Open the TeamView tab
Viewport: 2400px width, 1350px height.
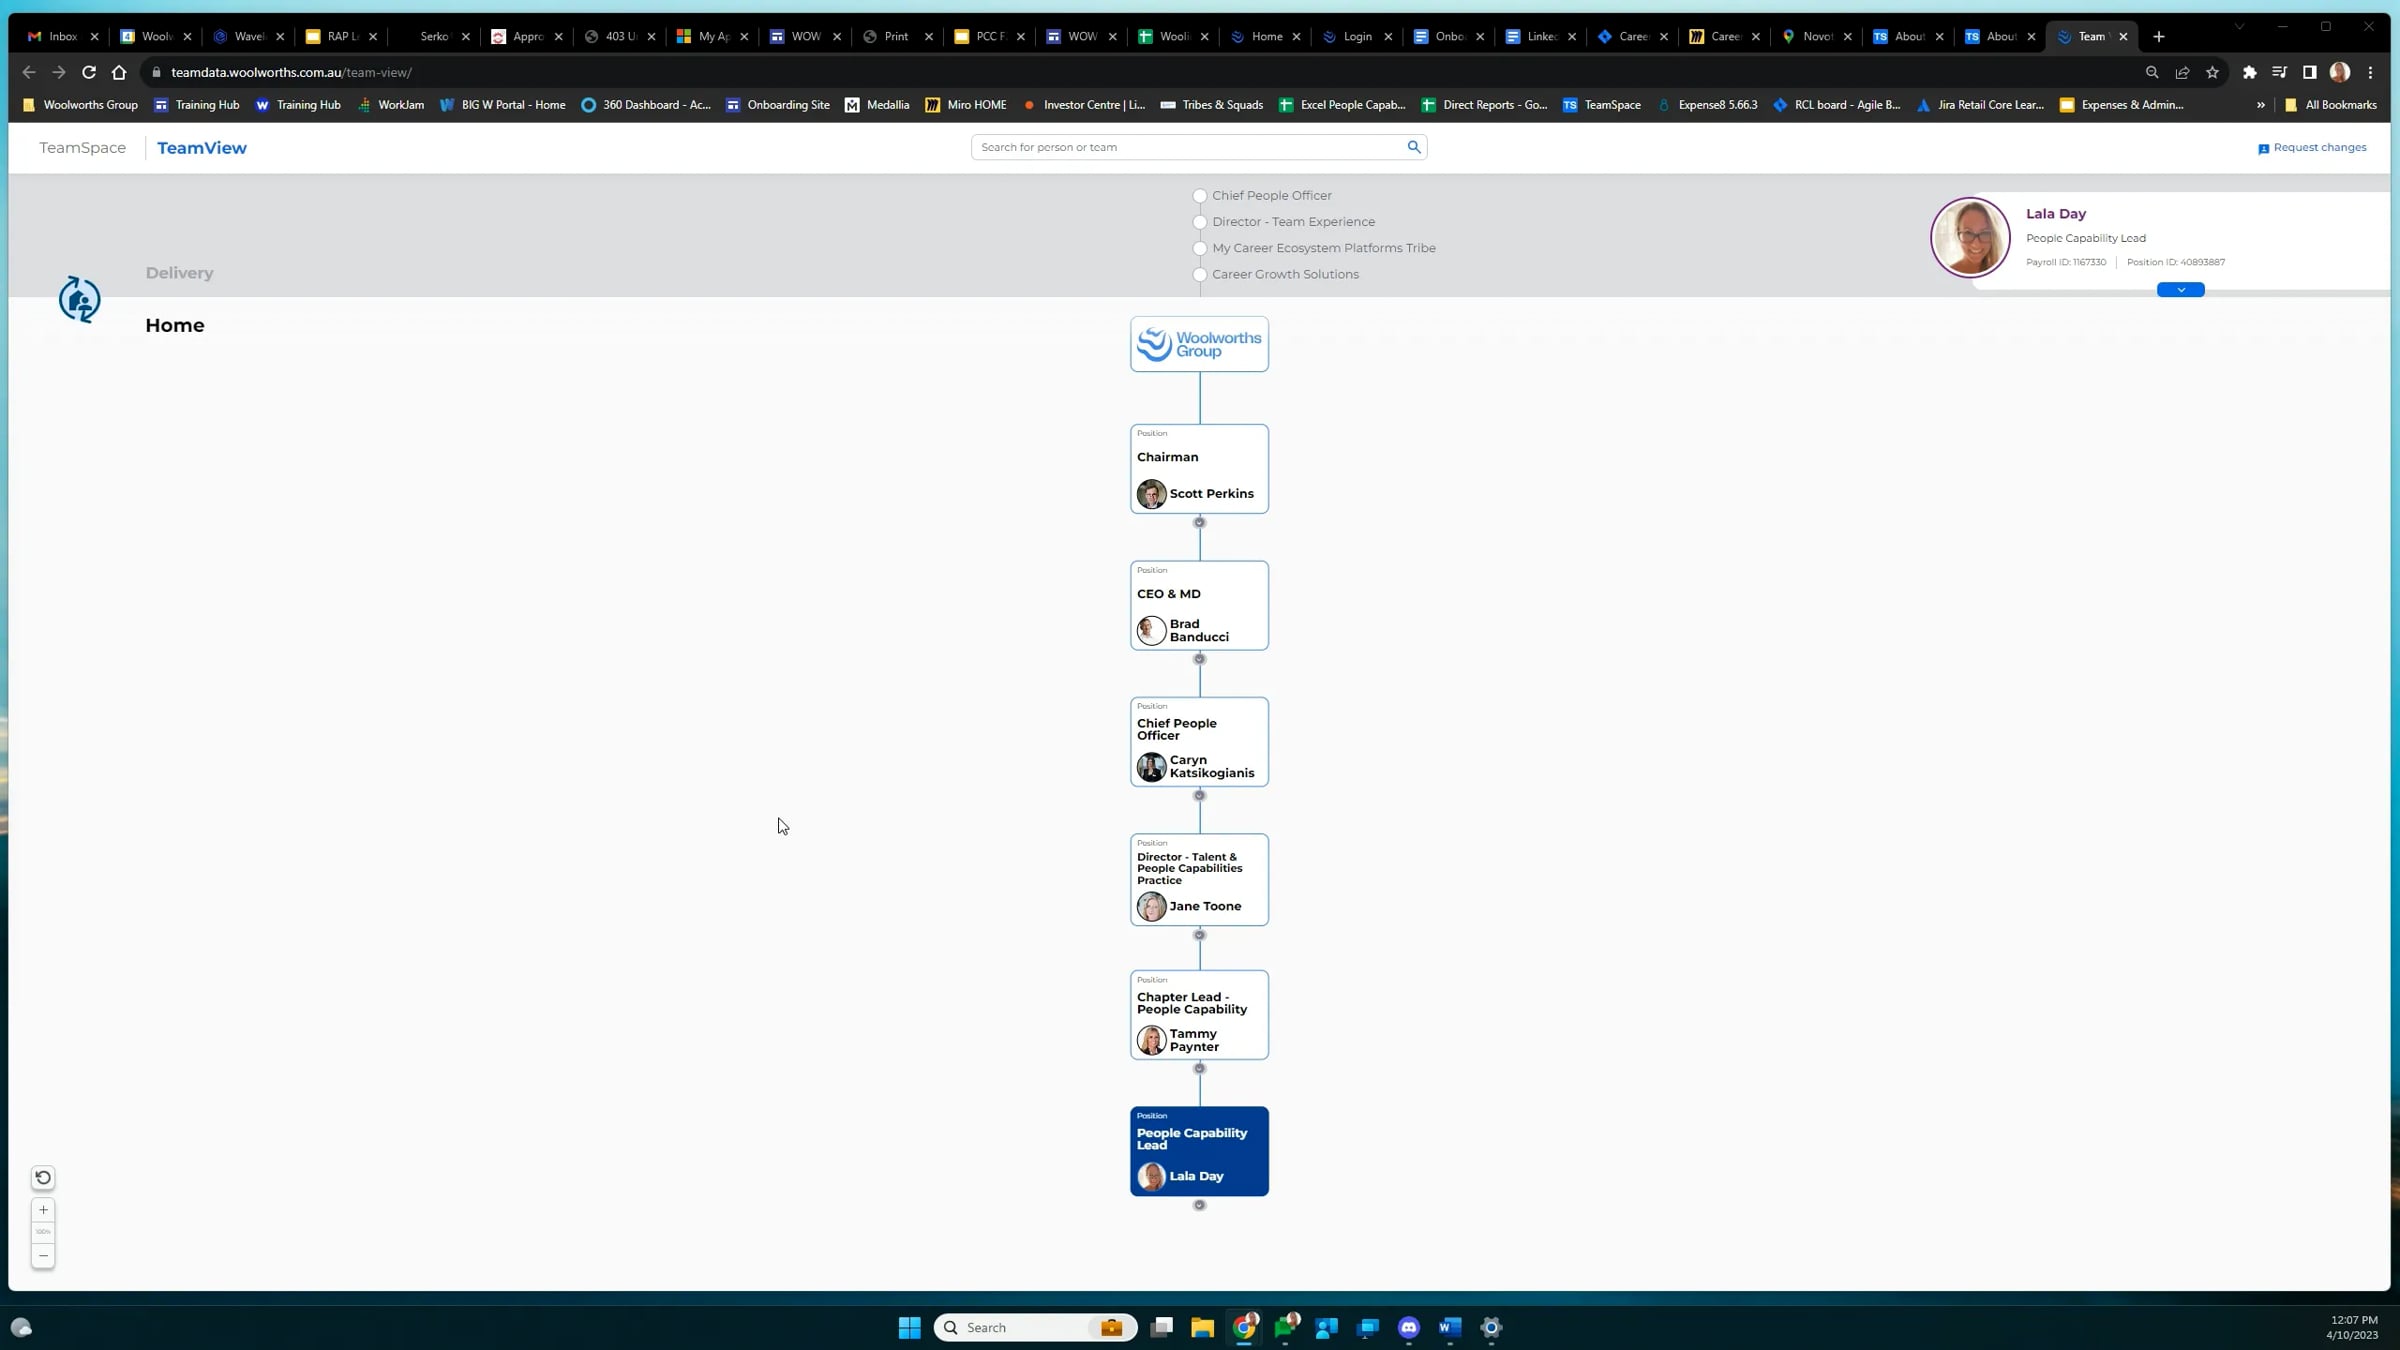(x=201, y=148)
